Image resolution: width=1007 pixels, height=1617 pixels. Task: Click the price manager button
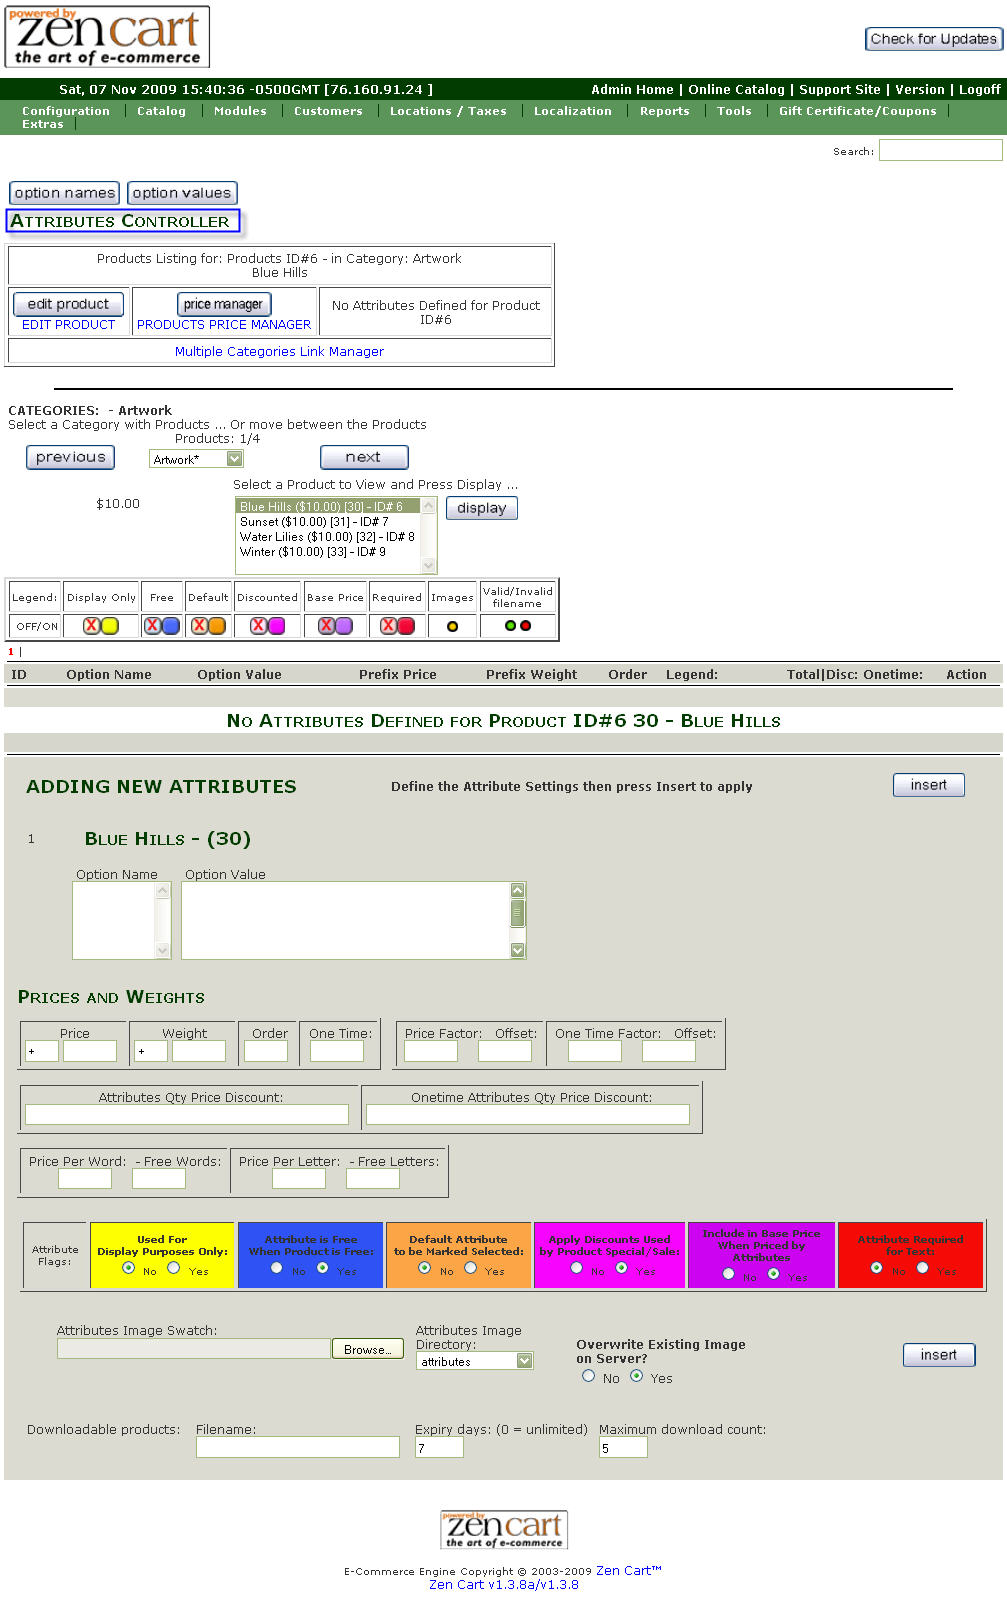[223, 304]
